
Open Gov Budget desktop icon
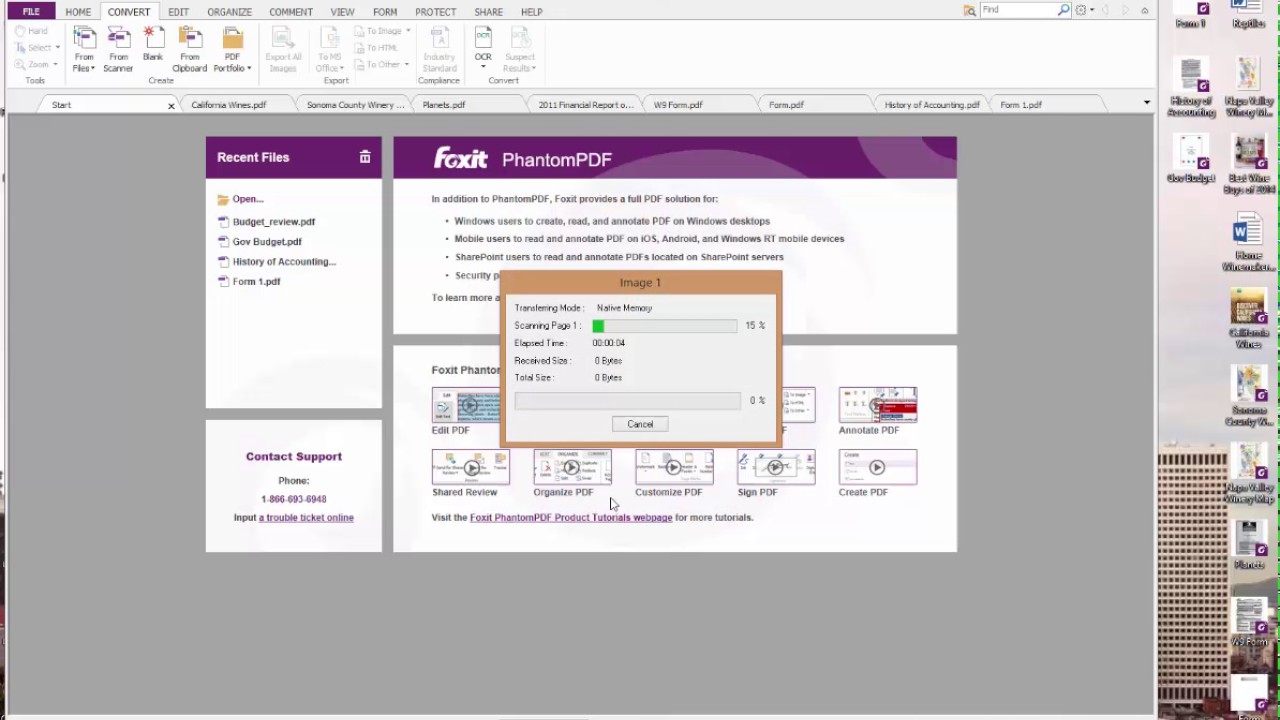click(x=1191, y=160)
